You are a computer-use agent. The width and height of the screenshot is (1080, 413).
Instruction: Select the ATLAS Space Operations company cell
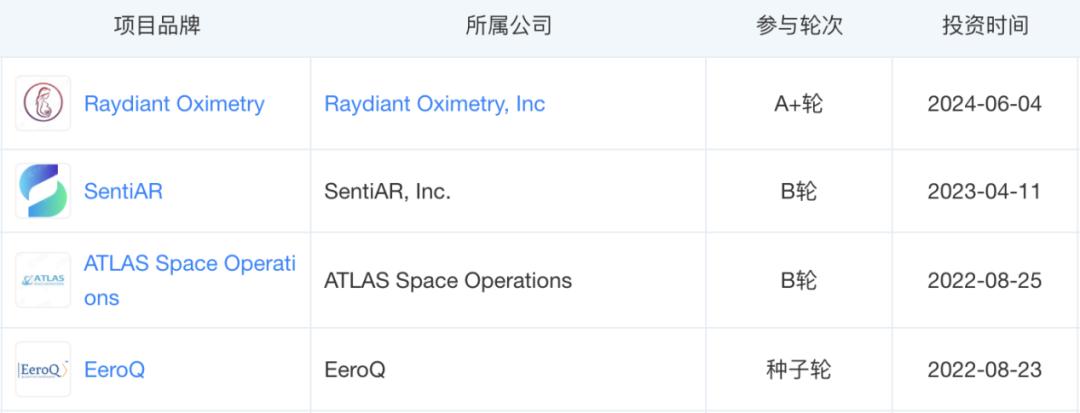tap(447, 281)
